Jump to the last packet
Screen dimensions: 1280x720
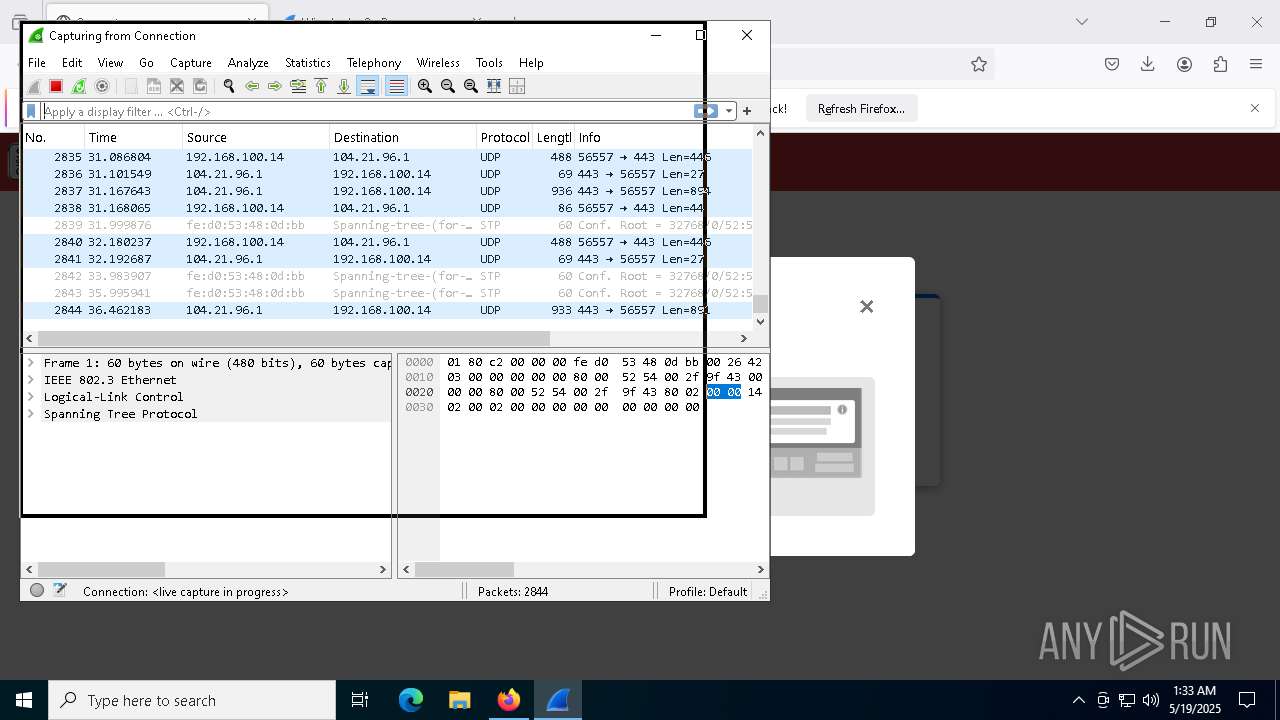point(344,86)
